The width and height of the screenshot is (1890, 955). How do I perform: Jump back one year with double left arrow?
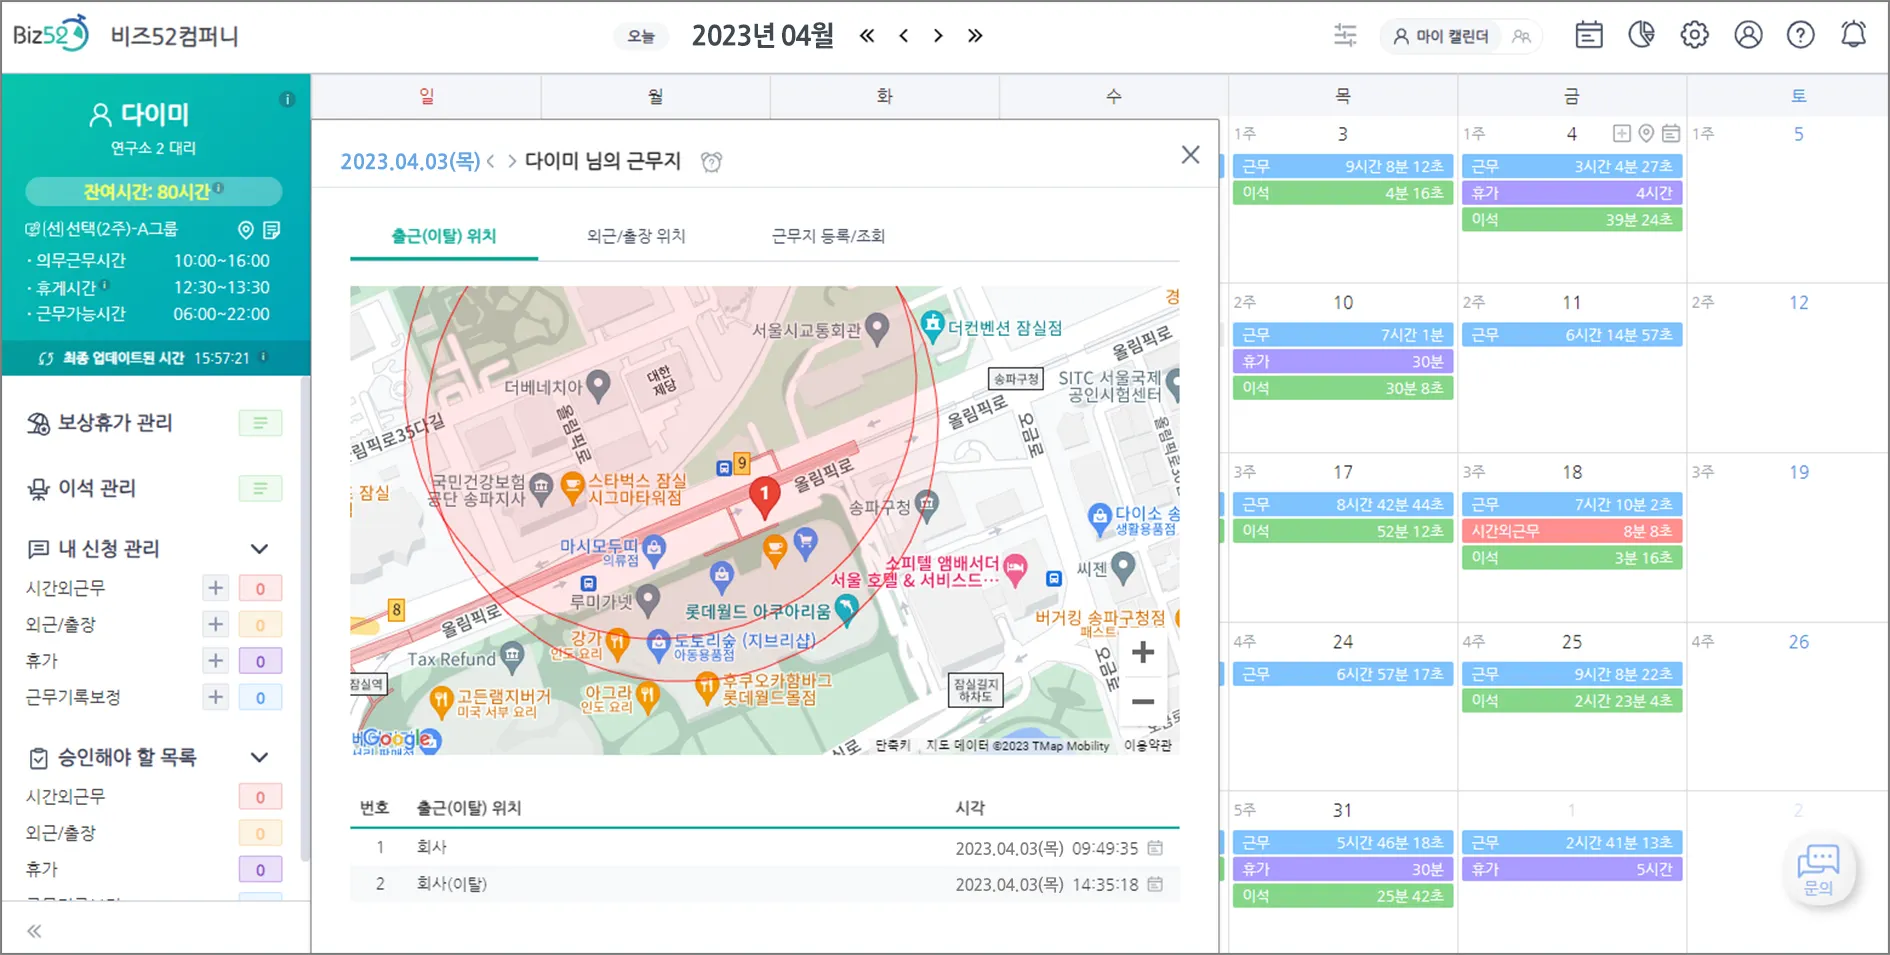tap(867, 36)
